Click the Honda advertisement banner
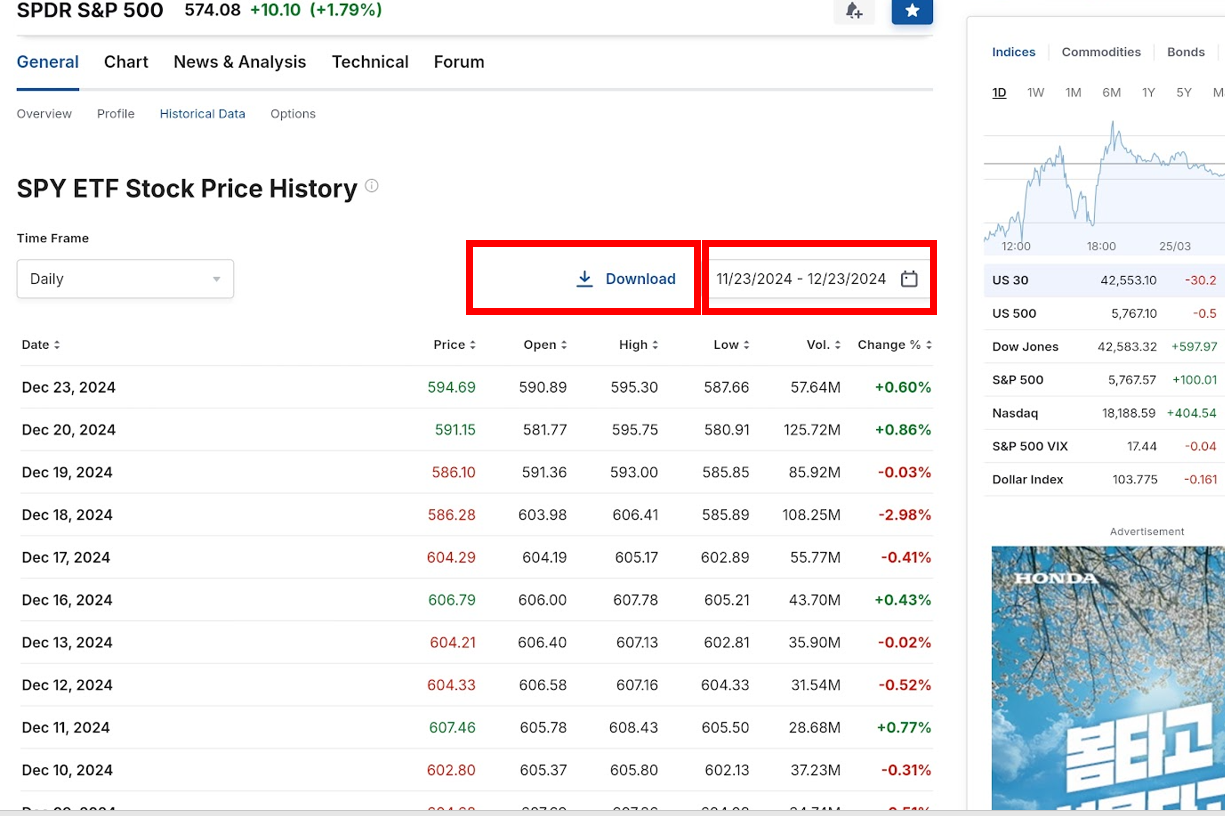This screenshot has width=1225, height=816. tap(1108, 680)
